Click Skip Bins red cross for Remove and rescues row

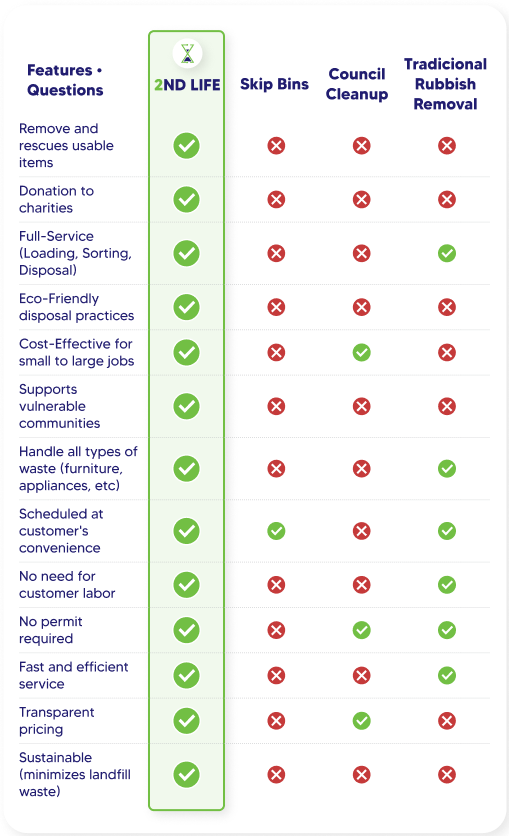click(276, 146)
